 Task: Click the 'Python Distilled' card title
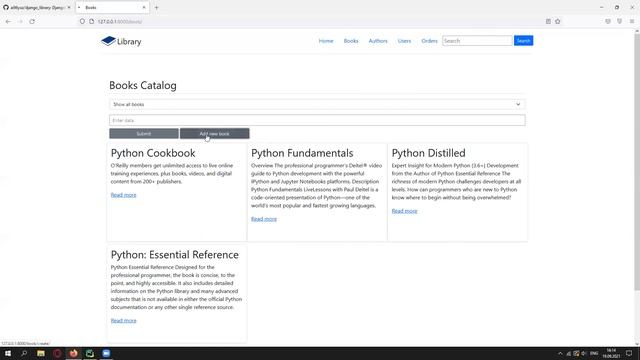click(x=429, y=153)
